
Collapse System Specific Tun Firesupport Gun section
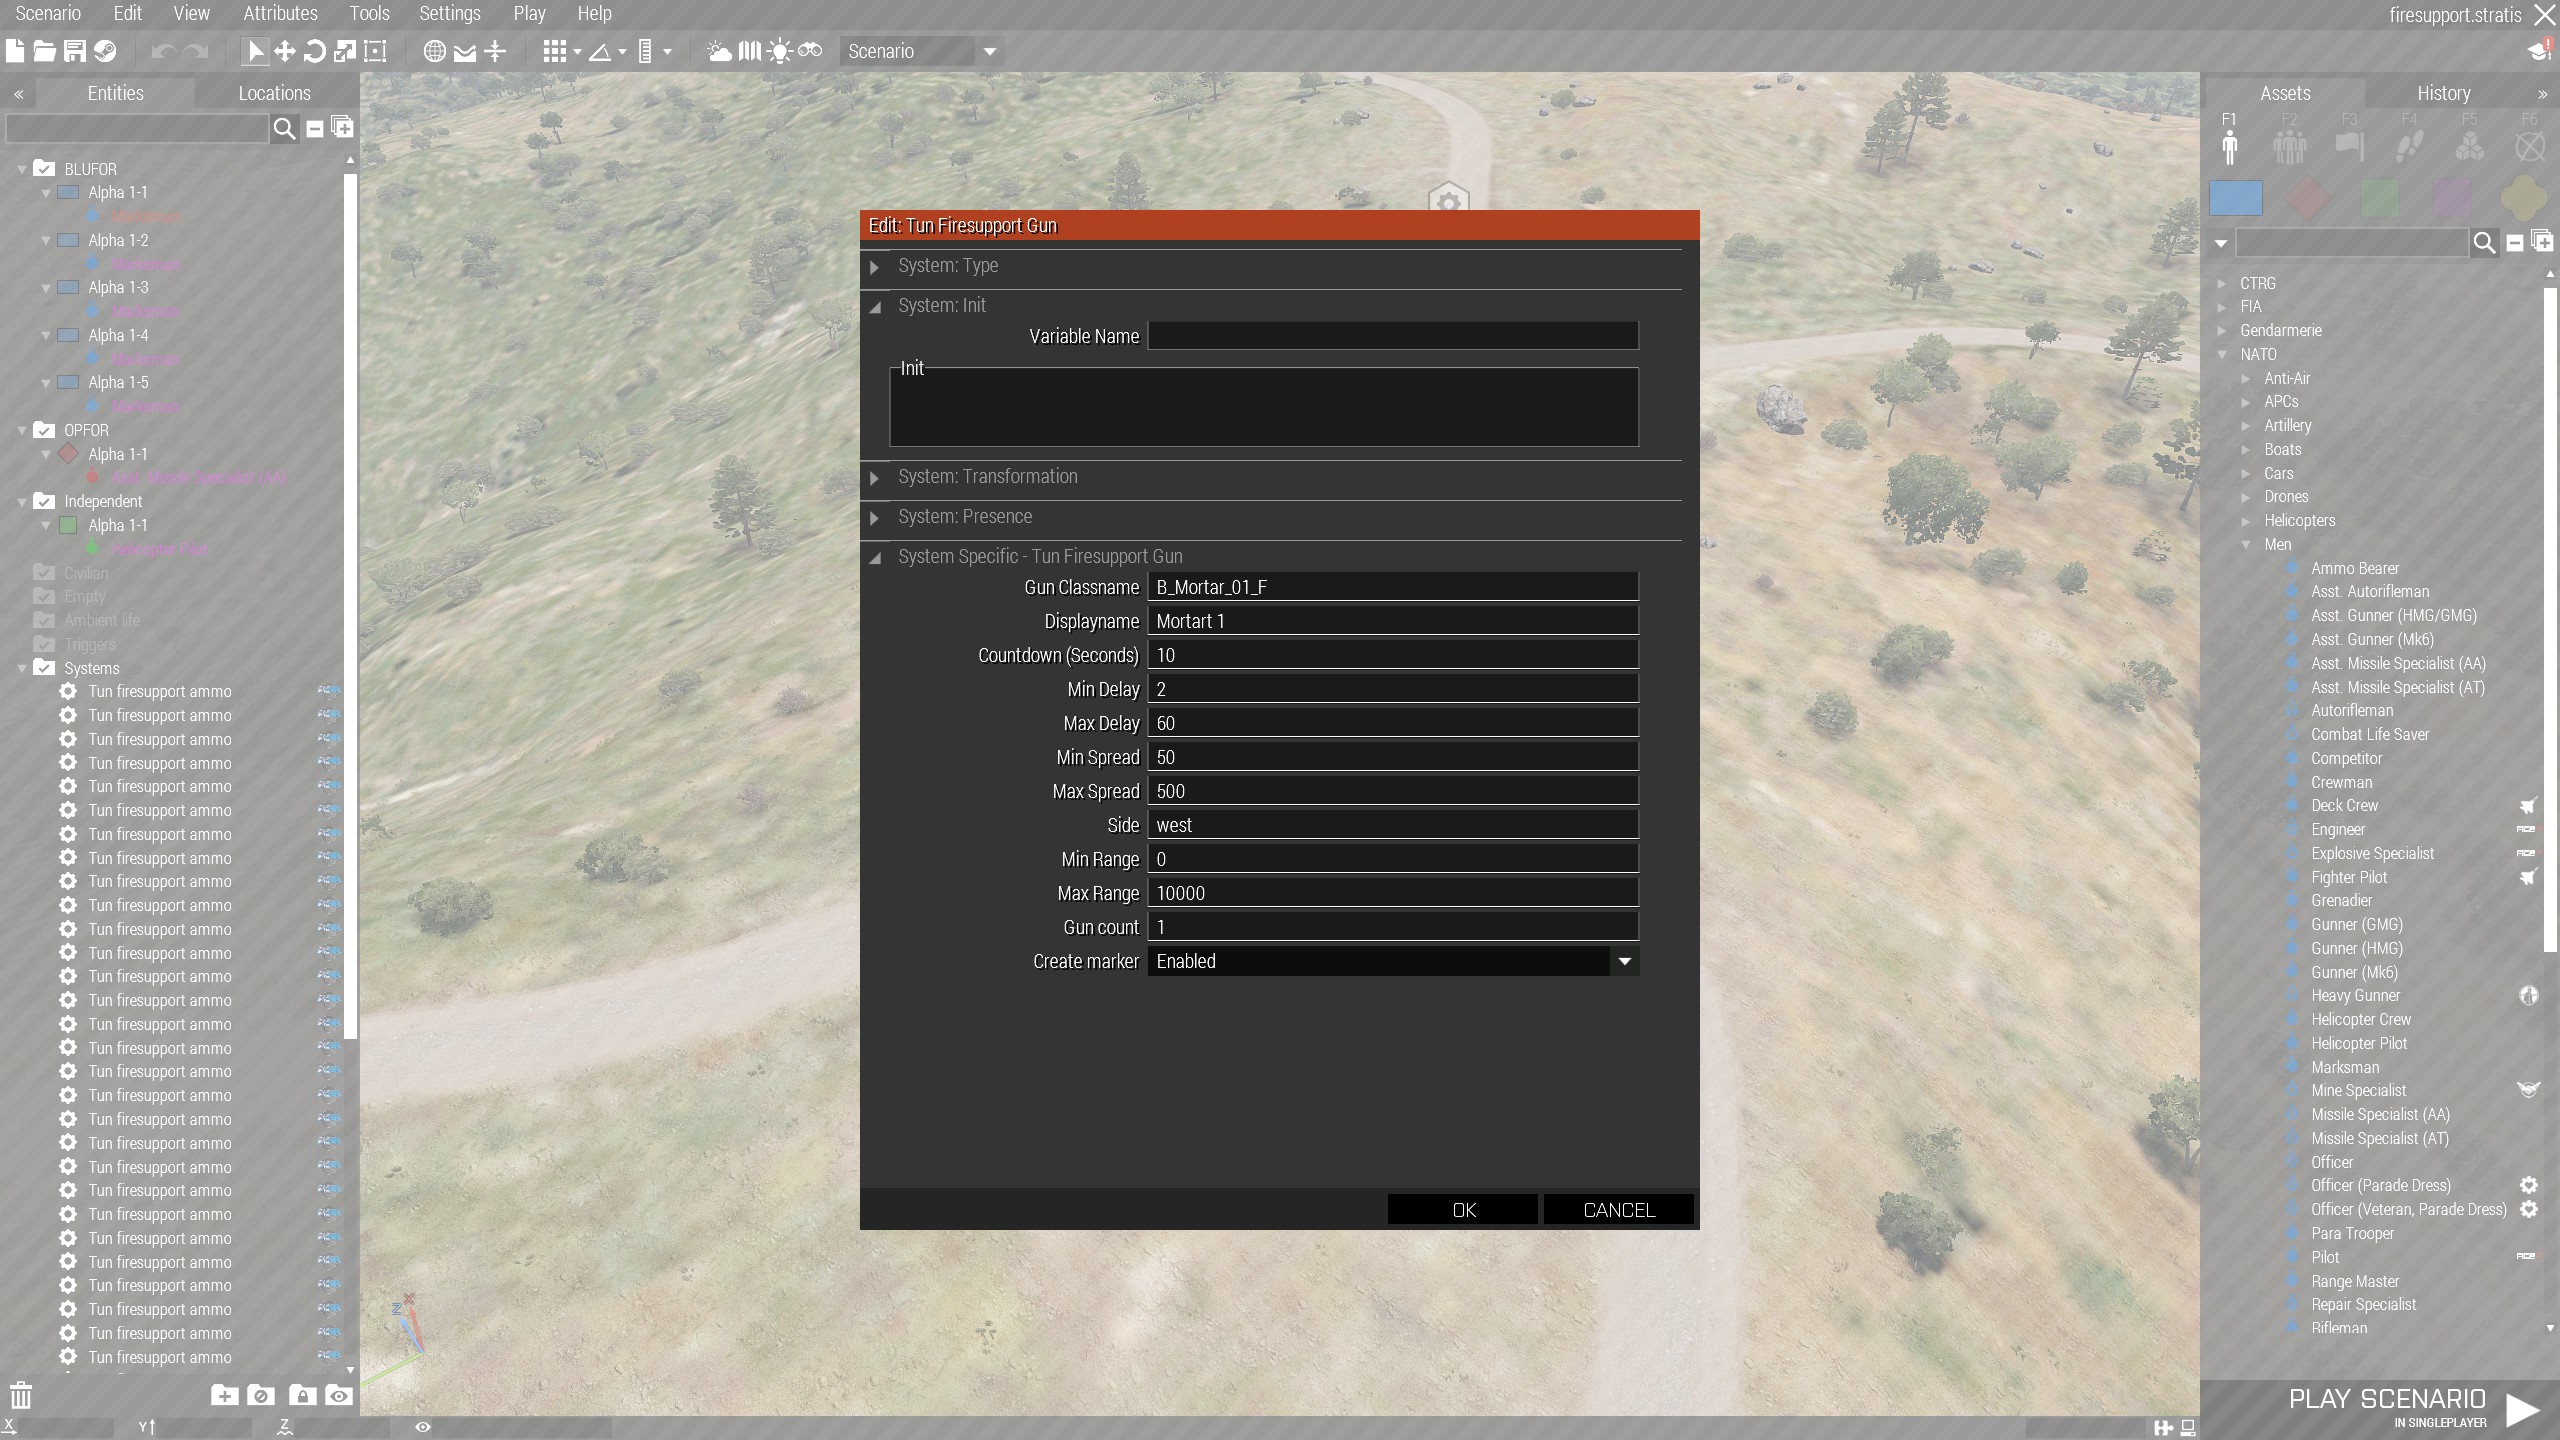point(875,558)
